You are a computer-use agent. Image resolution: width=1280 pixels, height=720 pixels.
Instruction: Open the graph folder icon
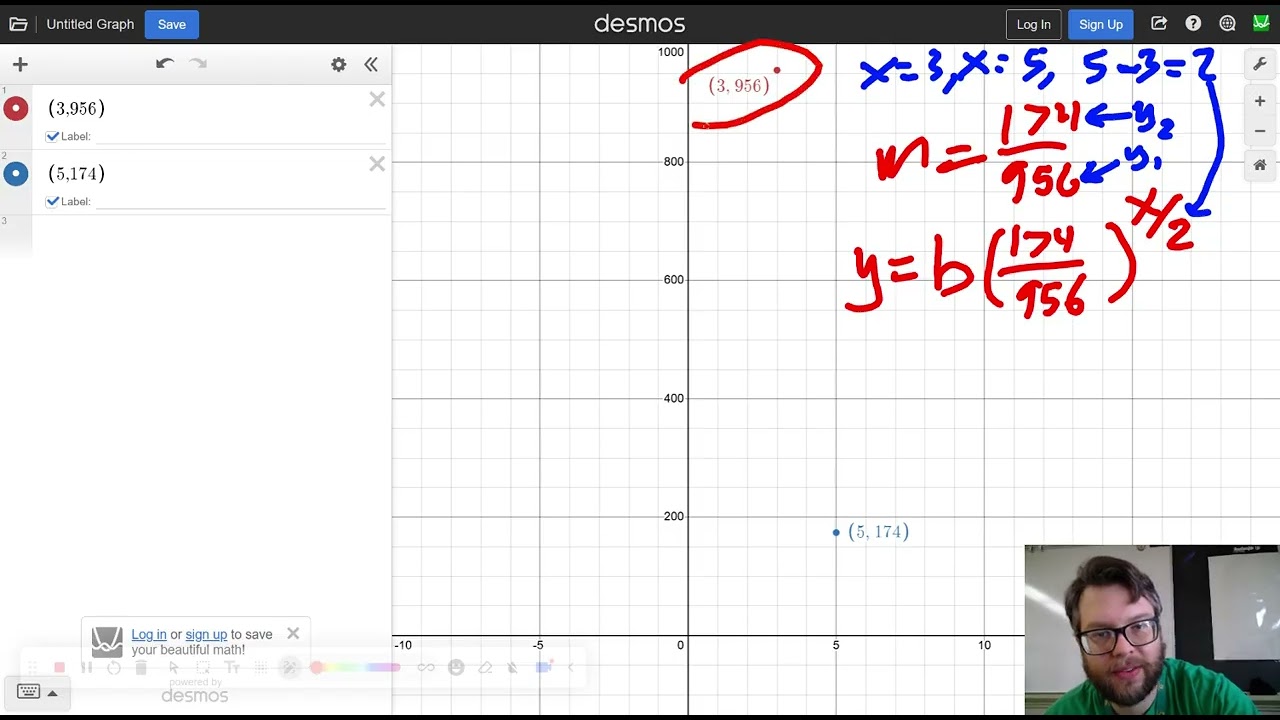pos(18,24)
